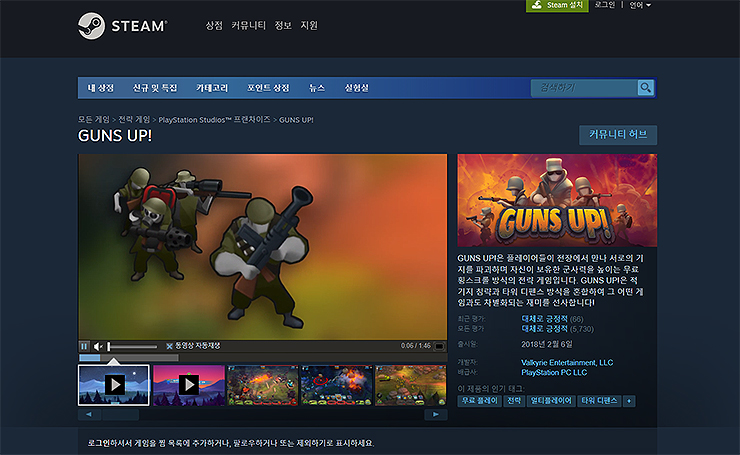Click the 전략 tag
740x455 pixels.
[x=514, y=401]
